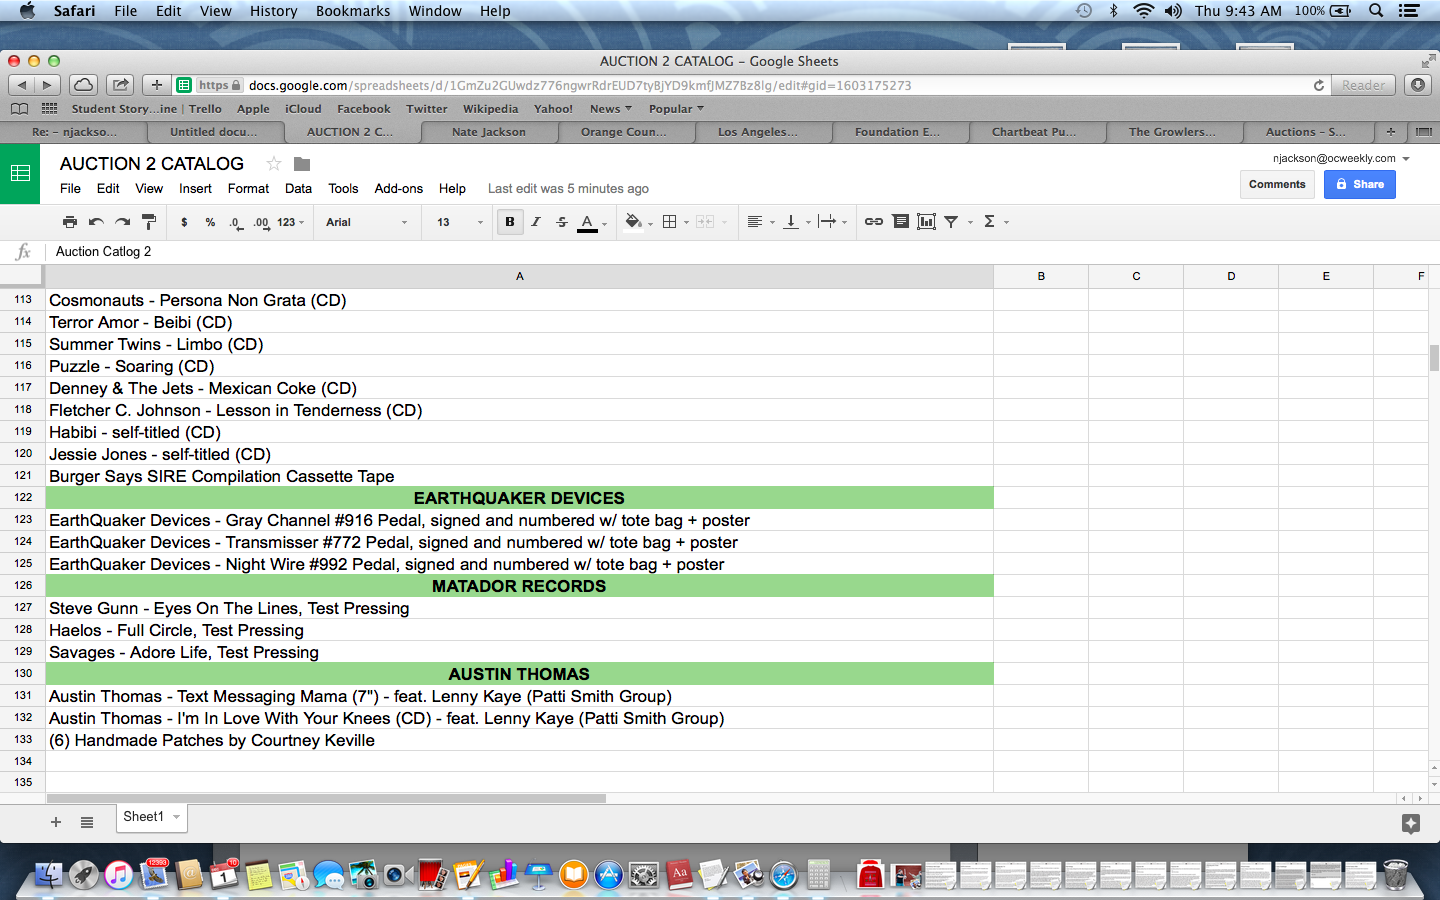
Task: Click the Print icon in toolbar
Action: click(x=69, y=222)
